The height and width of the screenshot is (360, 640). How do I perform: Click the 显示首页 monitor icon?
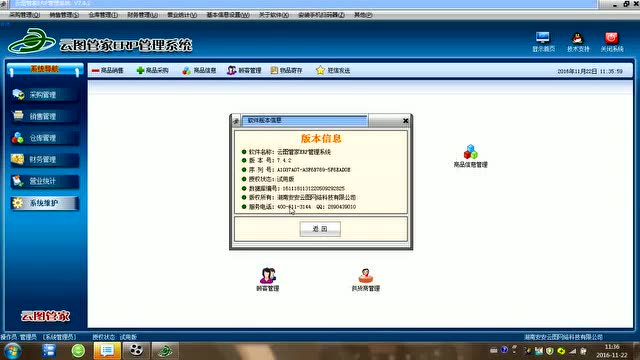pyautogui.click(x=543, y=41)
